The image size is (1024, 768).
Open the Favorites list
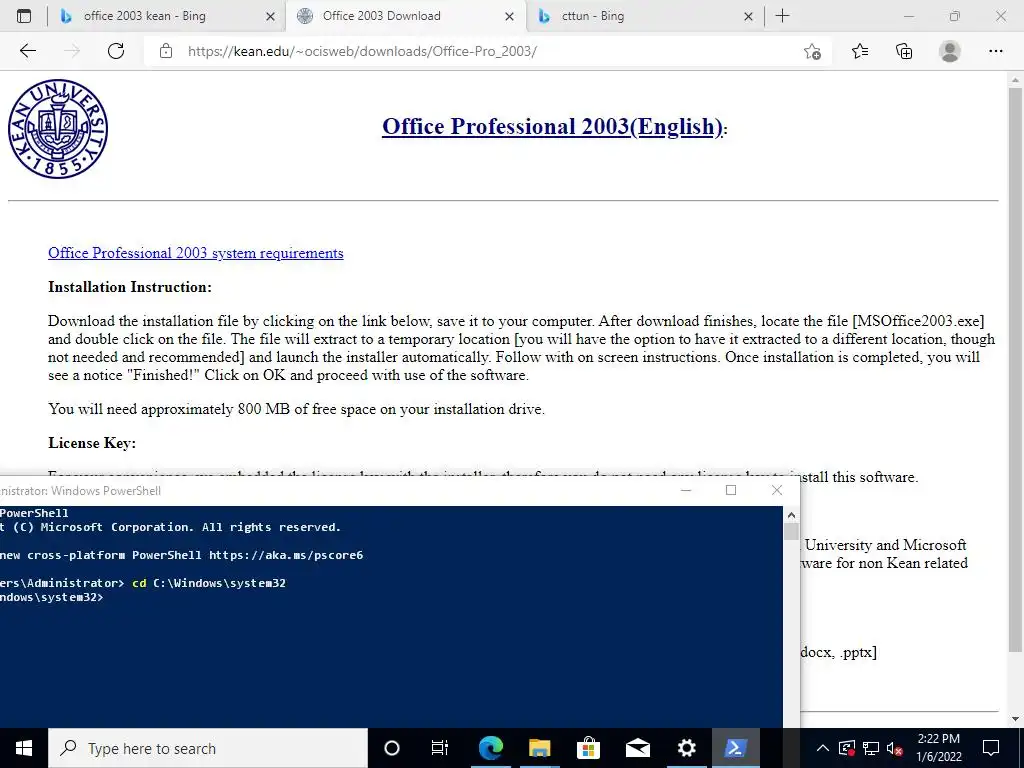coord(860,51)
